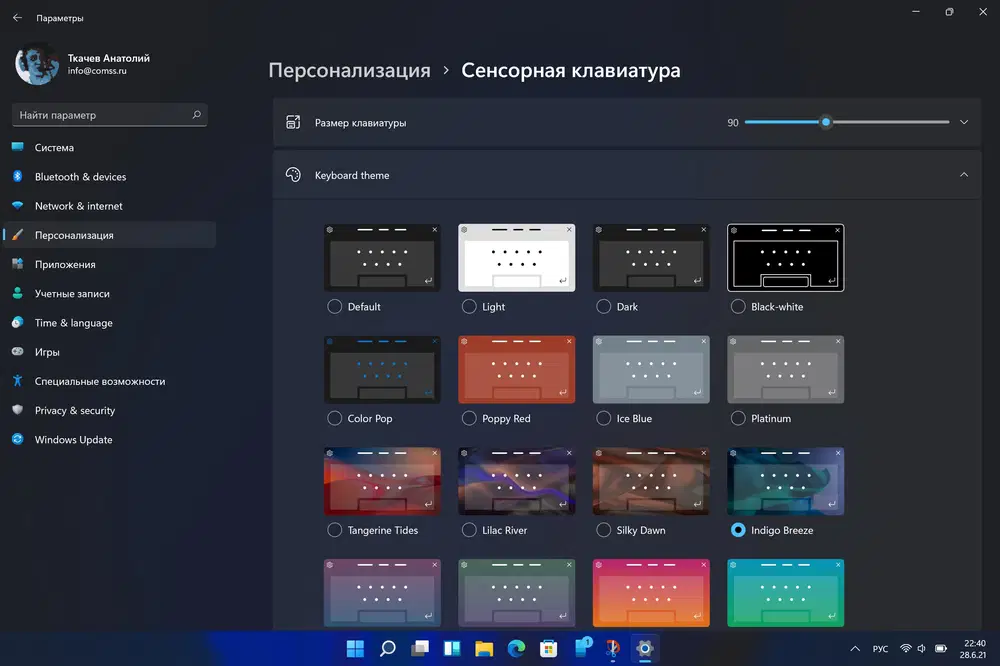Select the Poppy Red theme radio button
1000x666 pixels.
point(469,418)
